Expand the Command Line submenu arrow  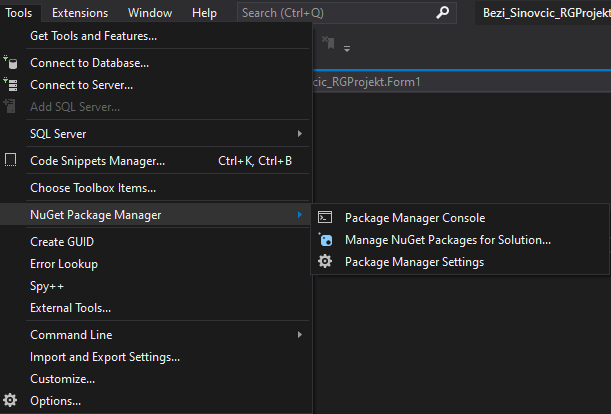coord(300,334)
